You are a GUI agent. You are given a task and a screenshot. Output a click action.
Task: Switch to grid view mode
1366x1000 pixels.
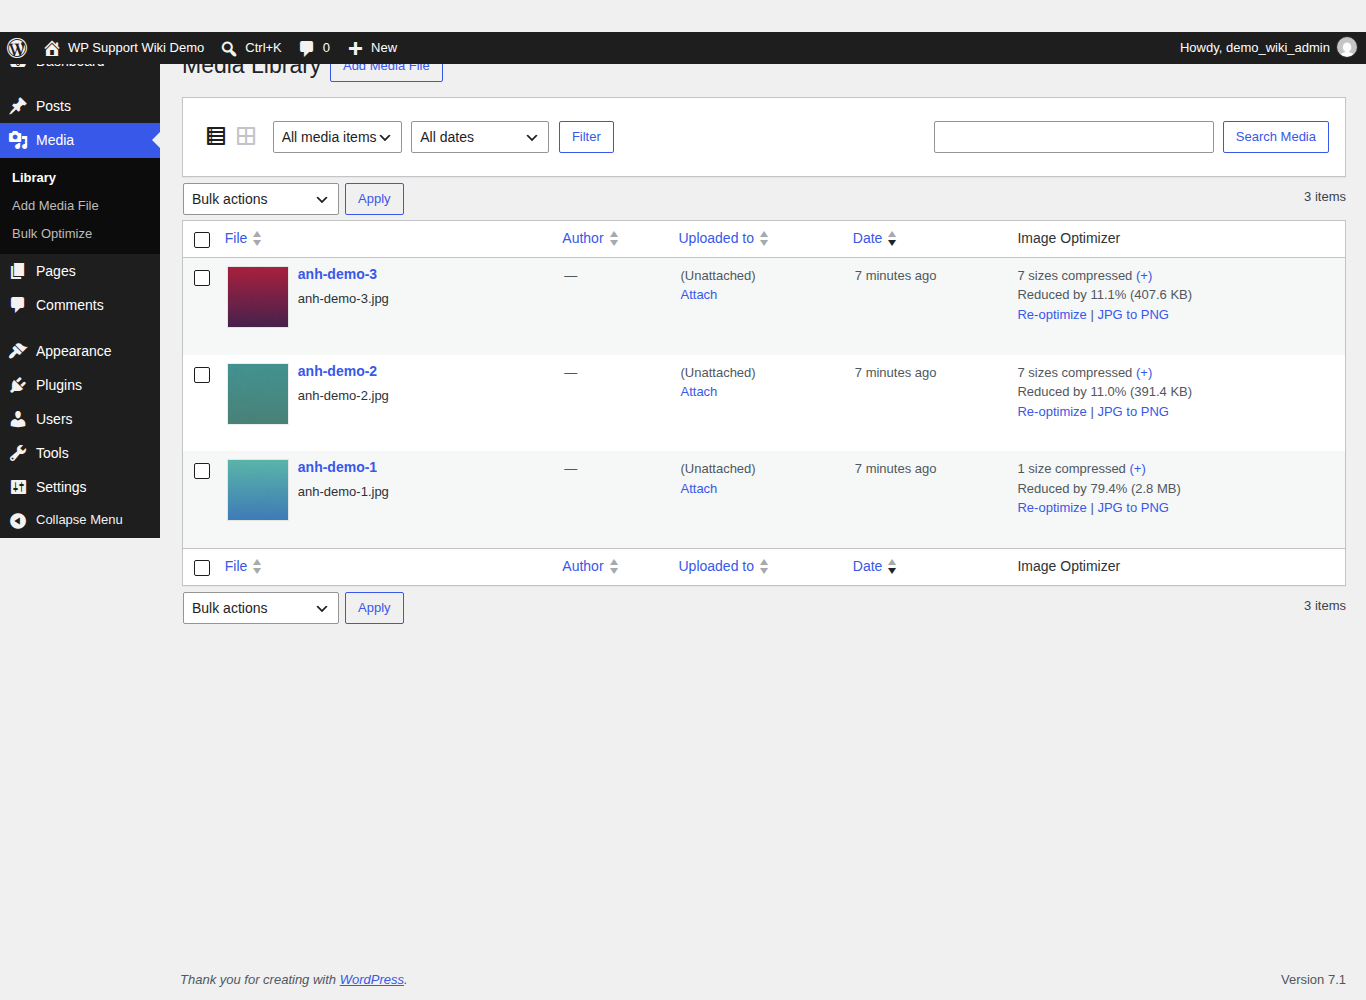(x=246, y=136)
